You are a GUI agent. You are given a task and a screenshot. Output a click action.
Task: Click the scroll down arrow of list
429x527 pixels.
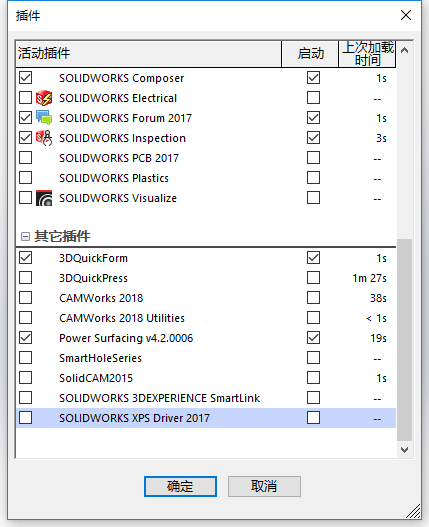[405, 450]
